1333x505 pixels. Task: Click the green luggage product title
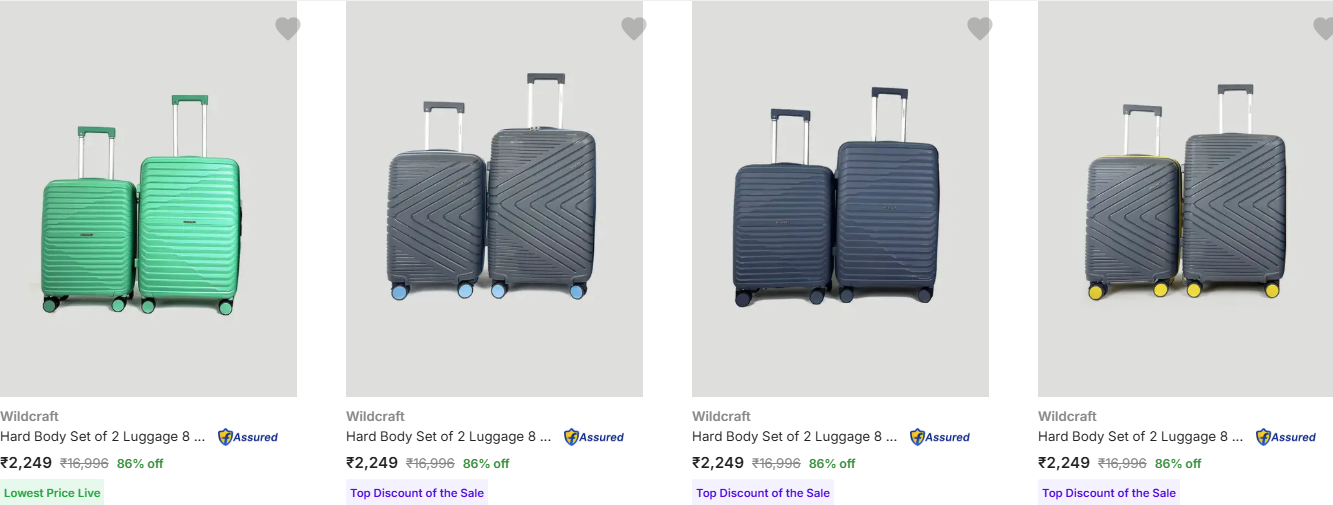pos(102,437)
